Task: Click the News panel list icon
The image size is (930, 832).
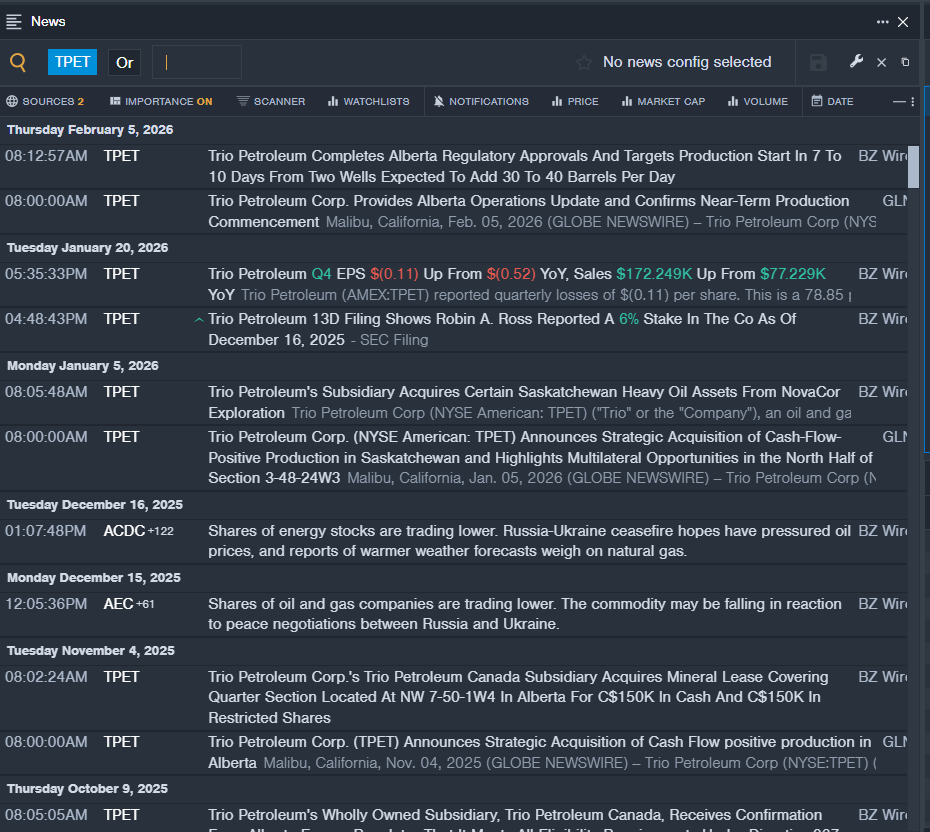Action: (14, 22)
